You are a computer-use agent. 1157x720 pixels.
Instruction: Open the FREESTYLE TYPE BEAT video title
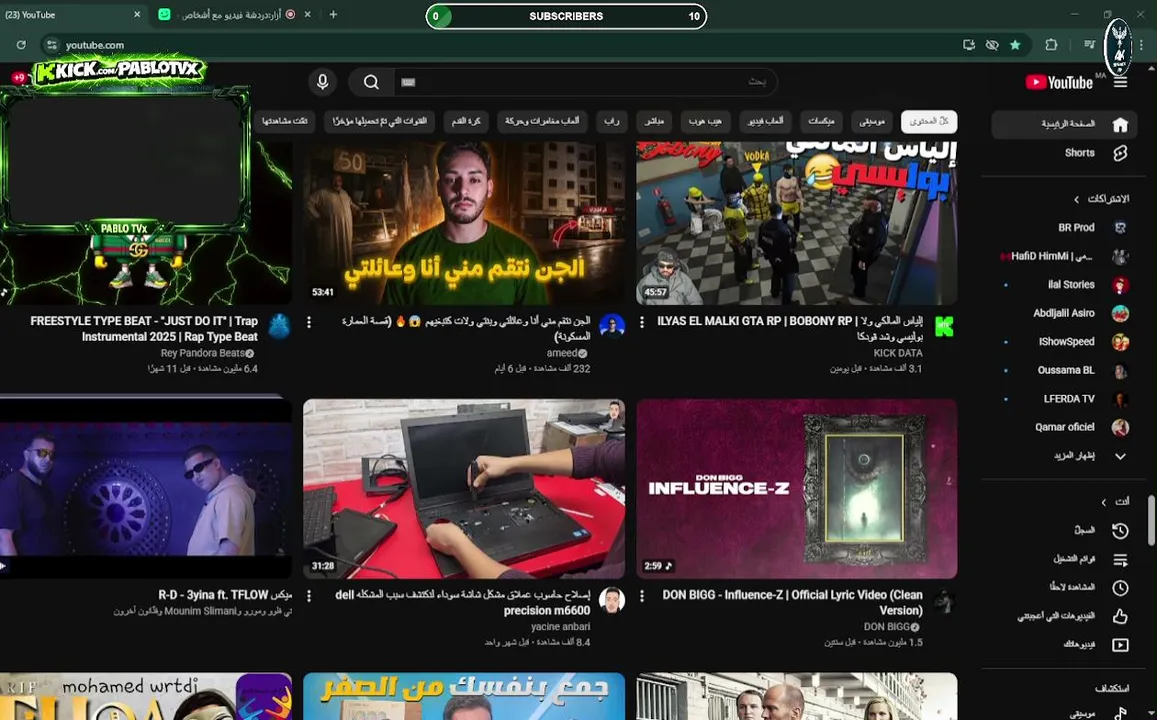click(144, 329)
